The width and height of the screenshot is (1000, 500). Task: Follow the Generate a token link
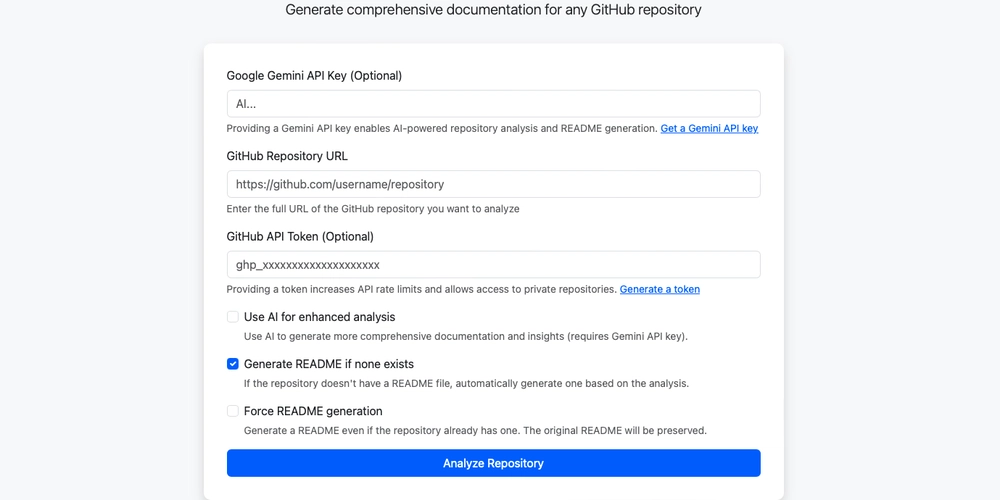tap(659, 289)
